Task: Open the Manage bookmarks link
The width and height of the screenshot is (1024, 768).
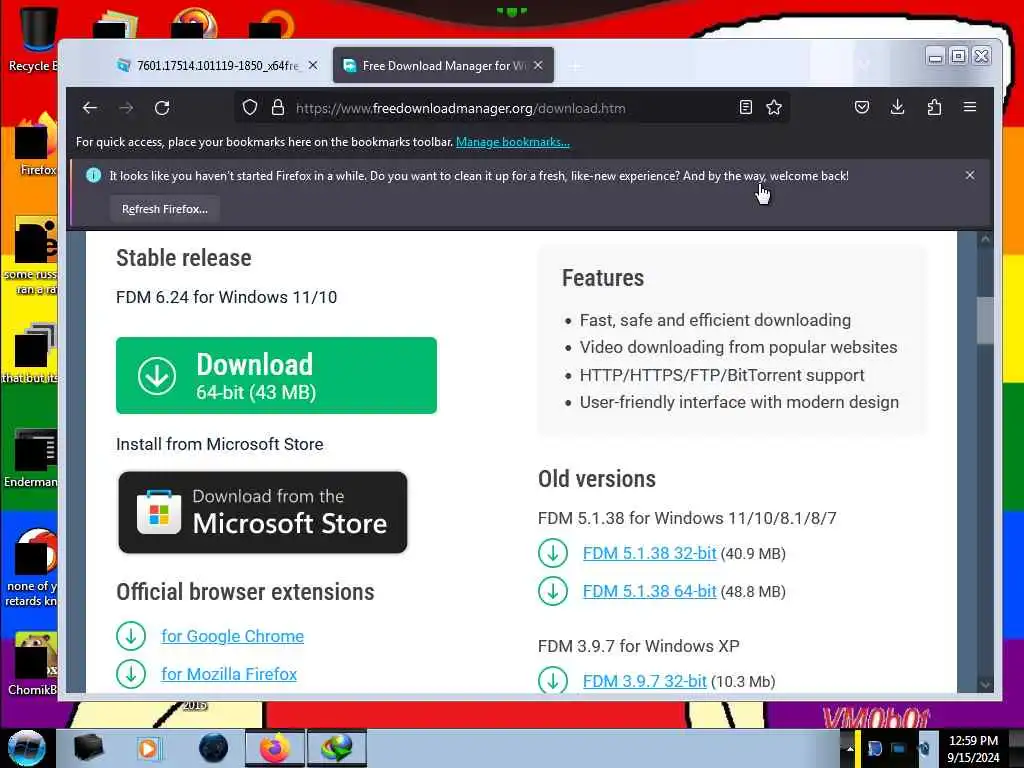Action: point(513,142)
